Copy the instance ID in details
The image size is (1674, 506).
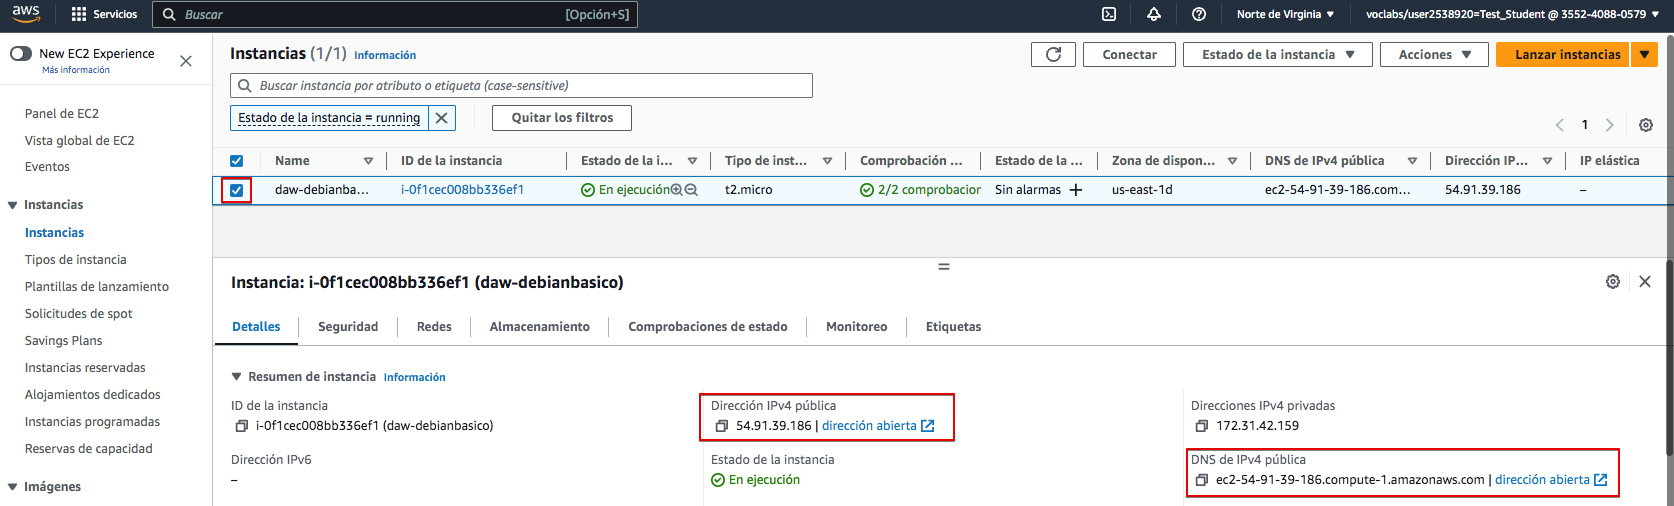[x=241, y=426]
